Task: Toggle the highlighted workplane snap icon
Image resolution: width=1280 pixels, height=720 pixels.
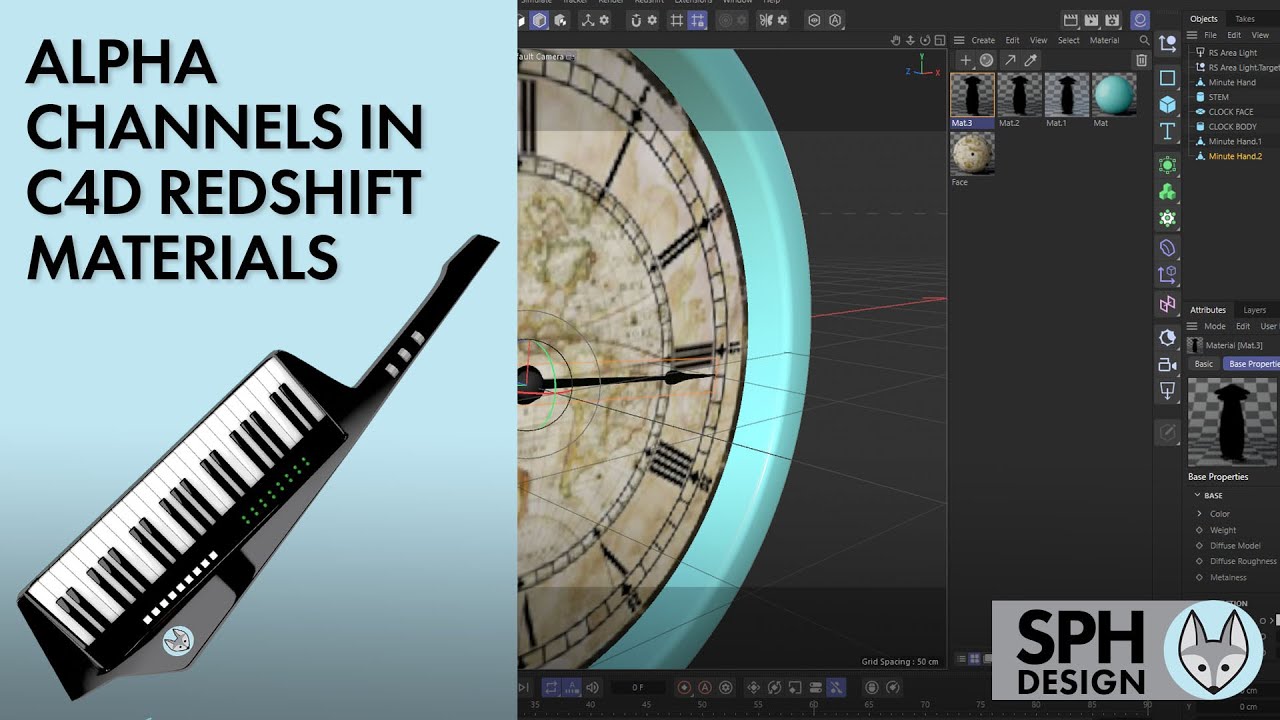Action: 699,20
